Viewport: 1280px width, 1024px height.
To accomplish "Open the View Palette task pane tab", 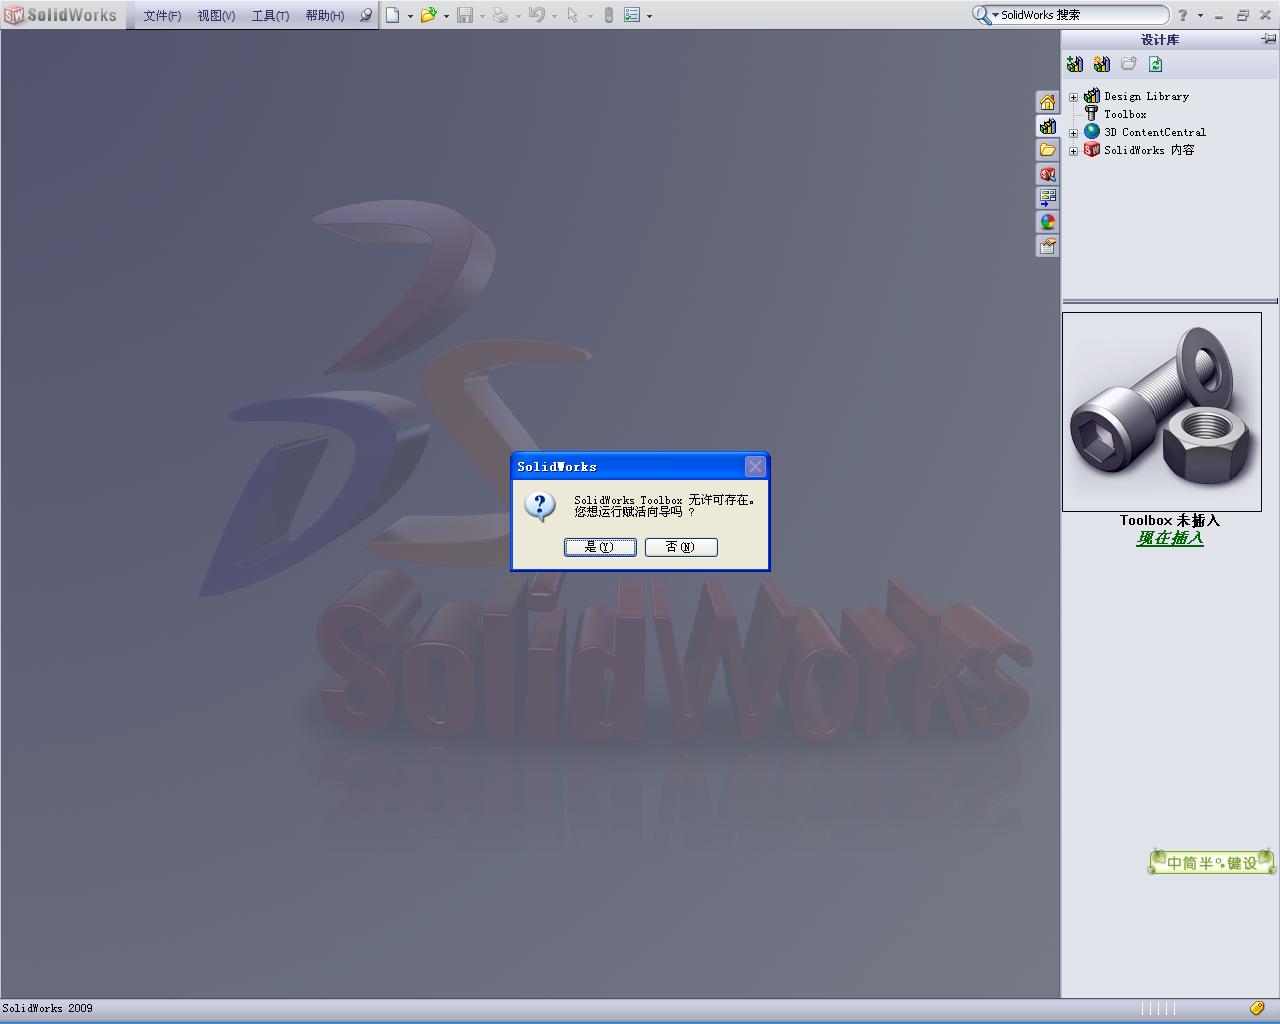I will (x=1047, y=198).
